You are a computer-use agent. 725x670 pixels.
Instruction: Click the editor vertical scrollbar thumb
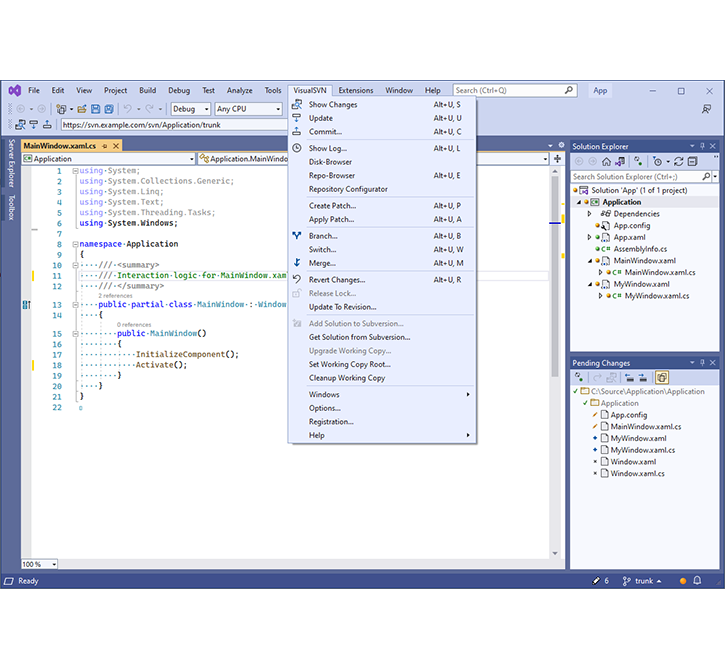[x=555, y=277]
